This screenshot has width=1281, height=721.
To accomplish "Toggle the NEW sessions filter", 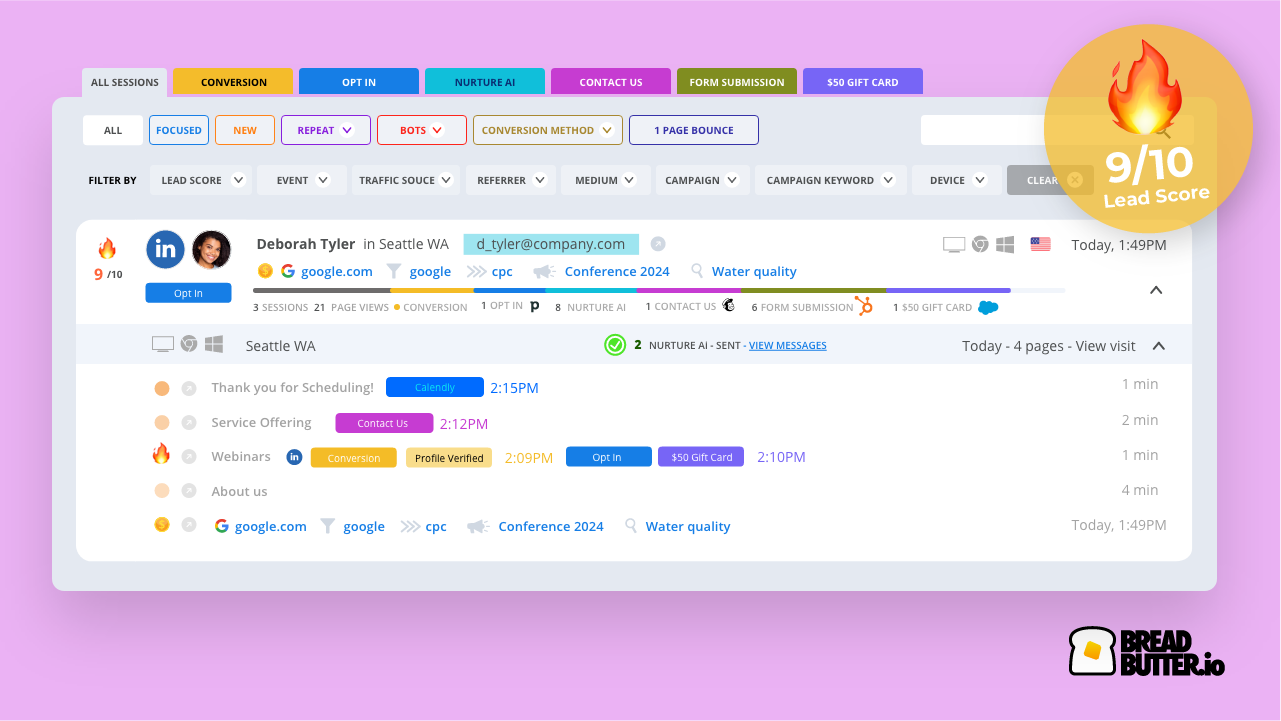I will [245, 130].
